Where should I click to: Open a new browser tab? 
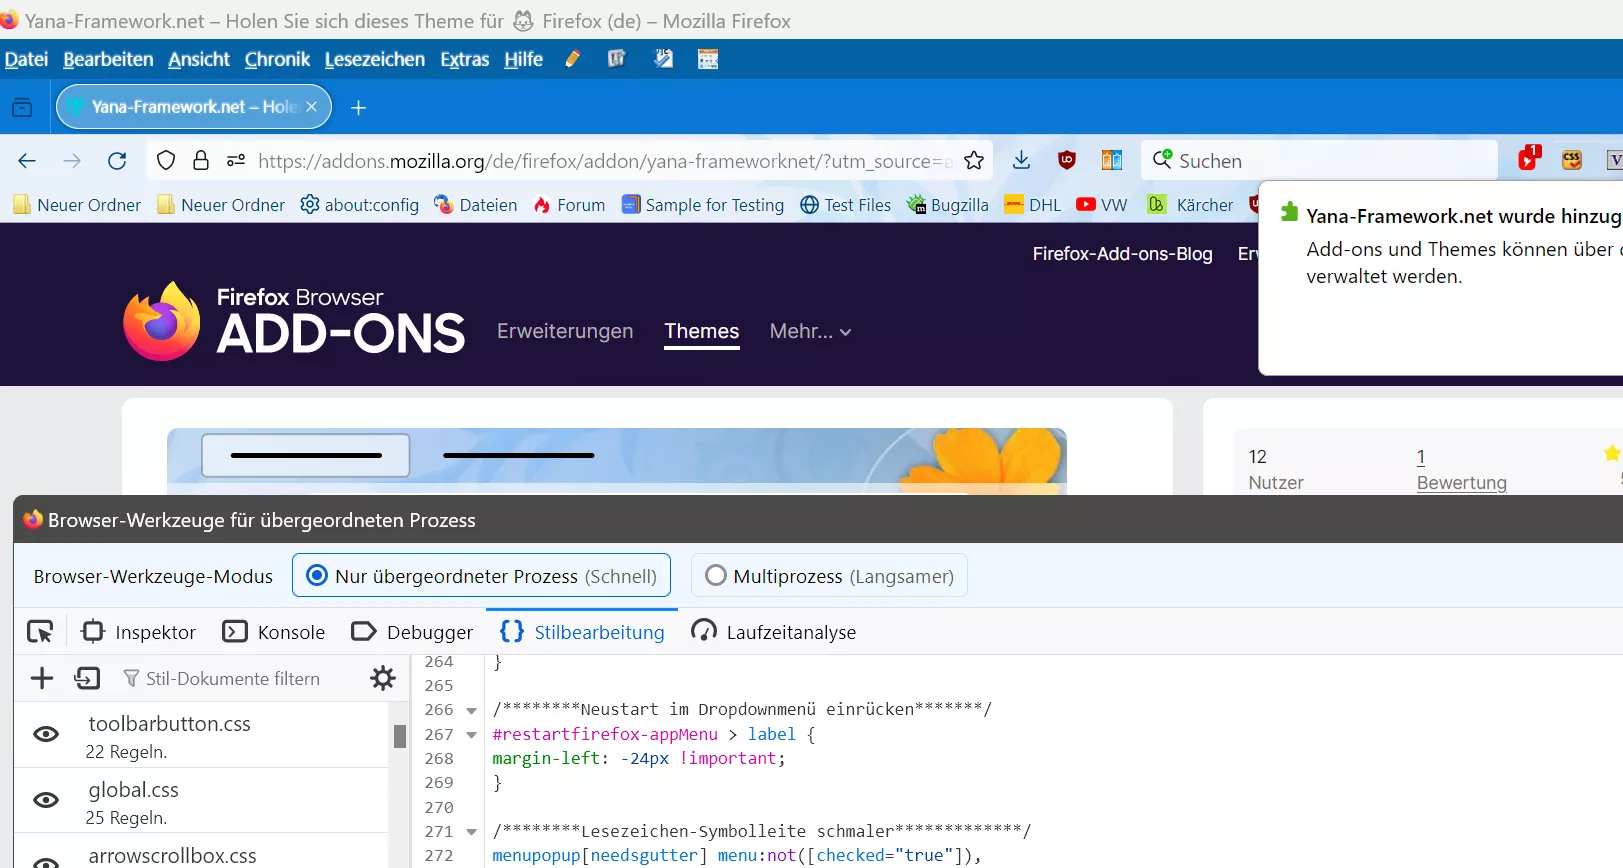pyautogui.click(x=358, y=108)
